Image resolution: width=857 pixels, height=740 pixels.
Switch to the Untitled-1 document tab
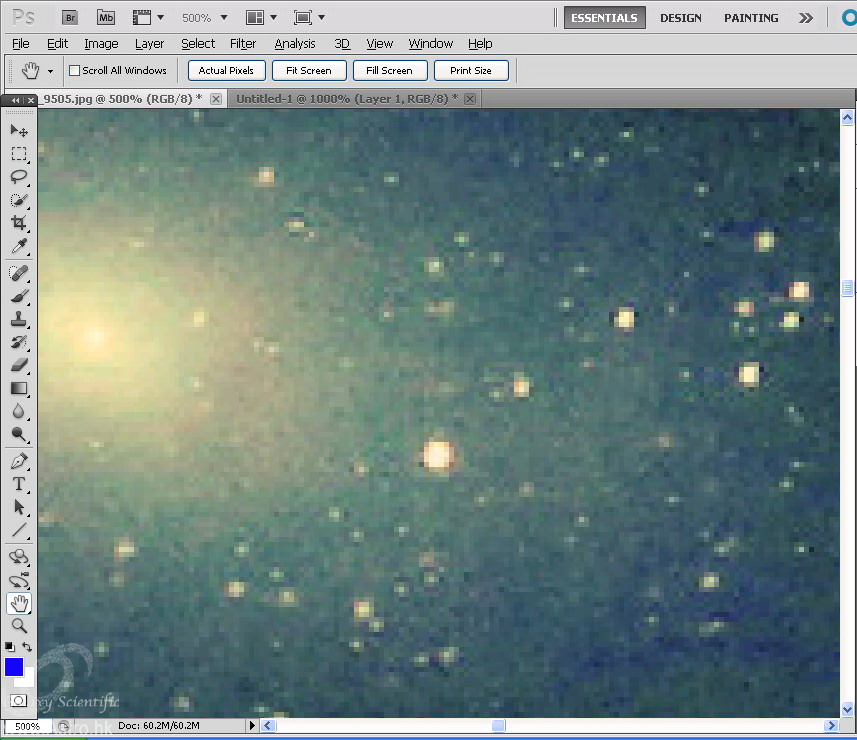[x=346, y=98]
